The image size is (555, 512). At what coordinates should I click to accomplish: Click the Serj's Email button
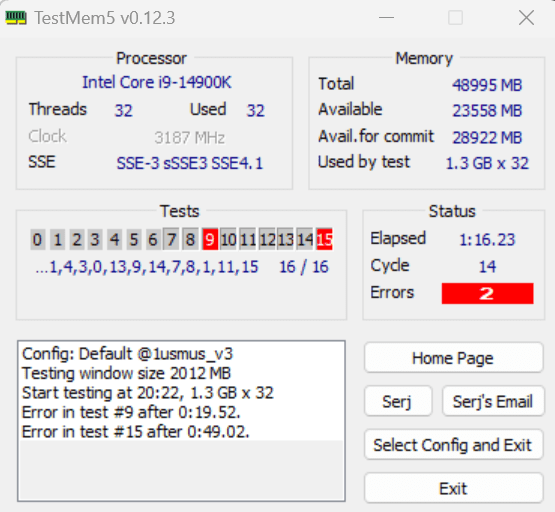click(493, 401)
